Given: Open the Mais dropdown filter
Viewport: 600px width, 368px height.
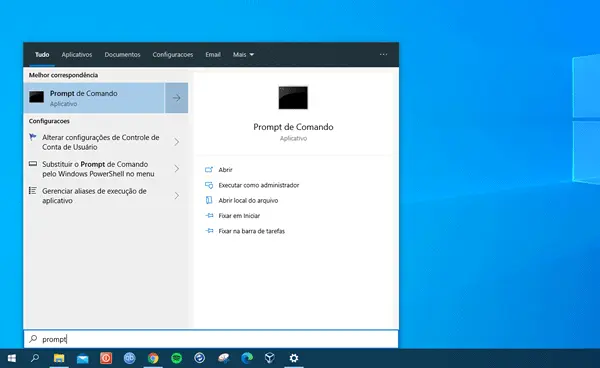Looking at the screenshot, I should tap(243, 55).
